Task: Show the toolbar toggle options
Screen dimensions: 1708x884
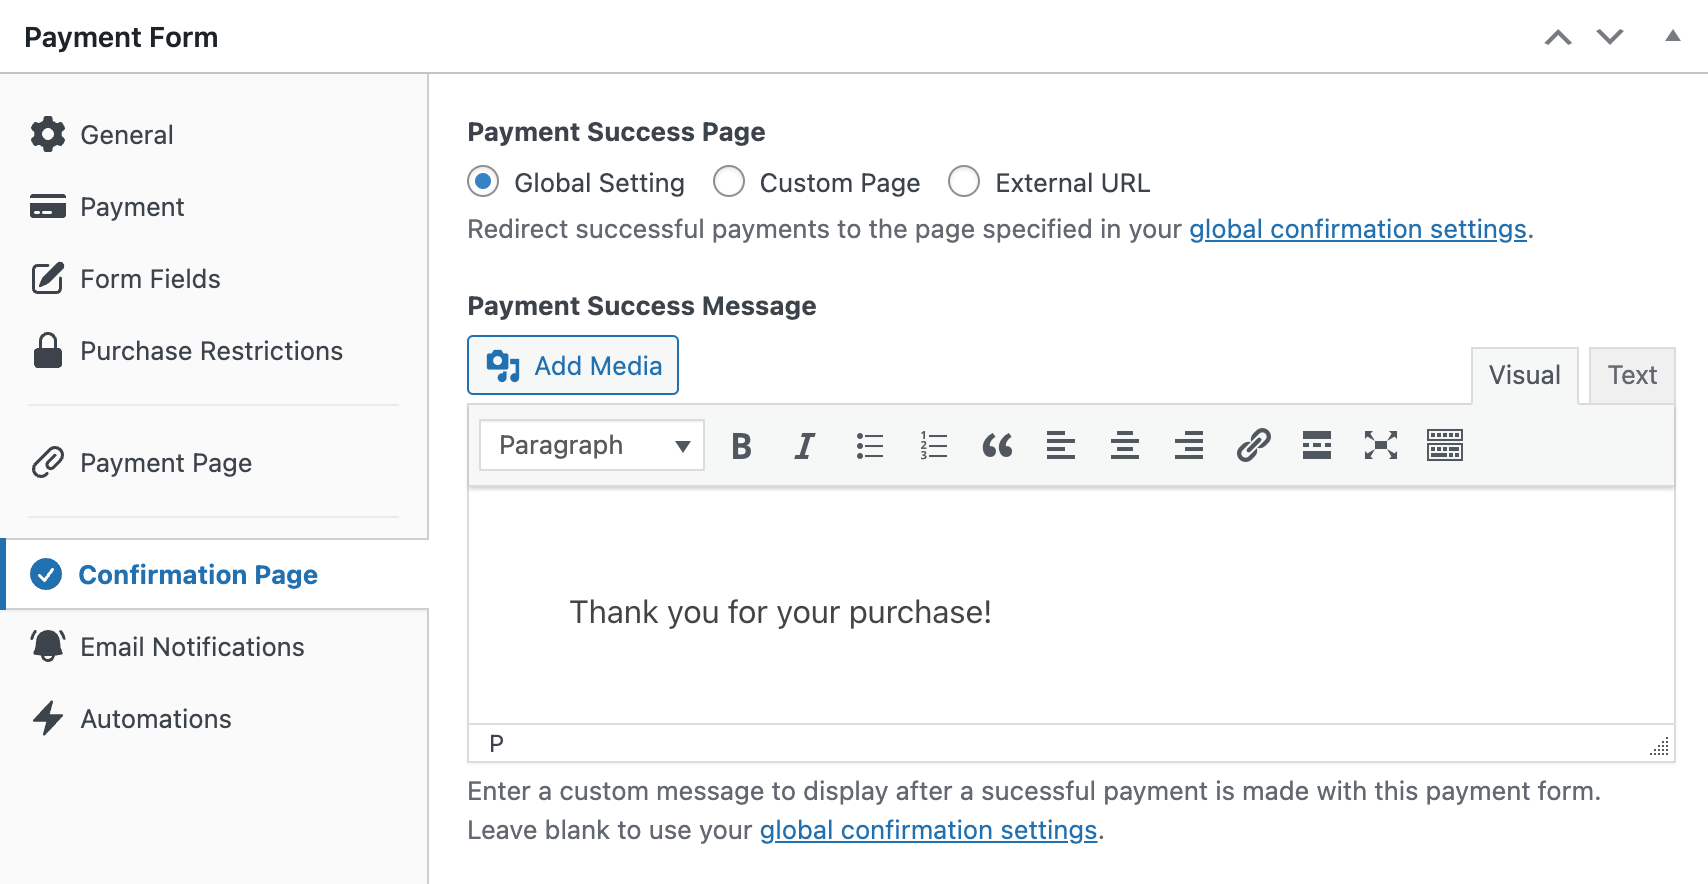Action: click(1445, 446)
